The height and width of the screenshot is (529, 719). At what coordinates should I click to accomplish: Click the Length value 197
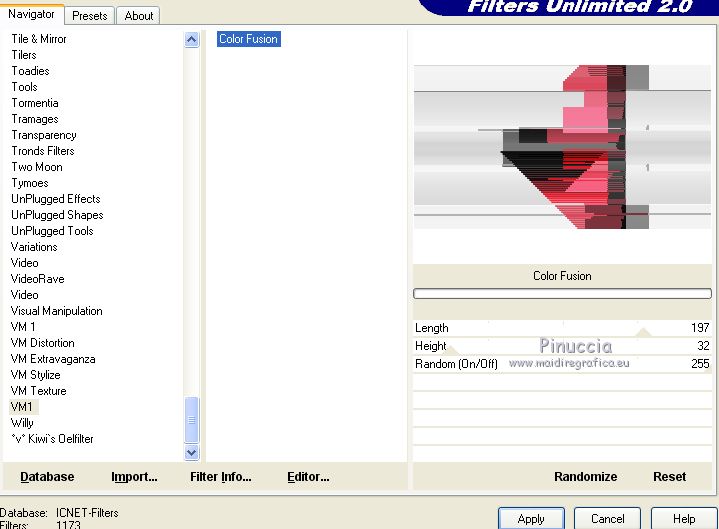click(x=700, y=328)
